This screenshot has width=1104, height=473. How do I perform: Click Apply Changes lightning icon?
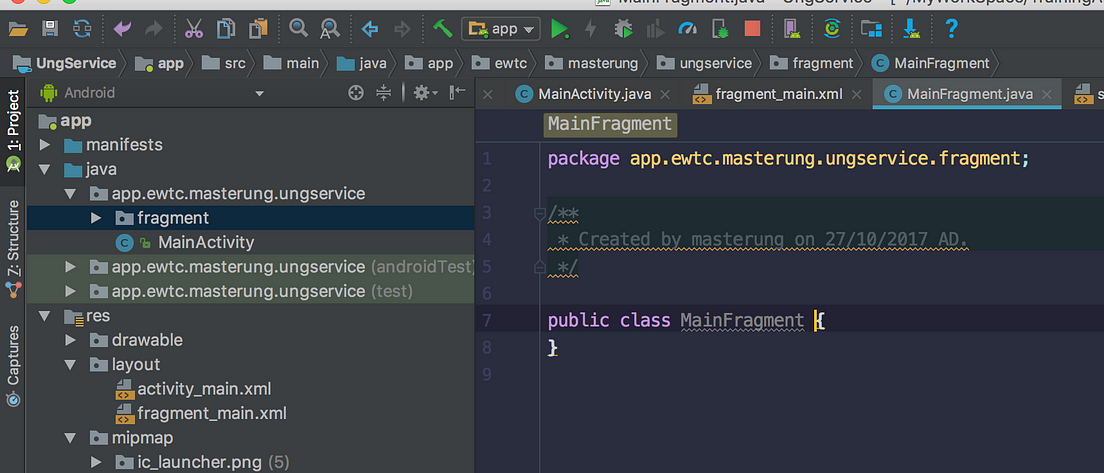click(591, 29)
